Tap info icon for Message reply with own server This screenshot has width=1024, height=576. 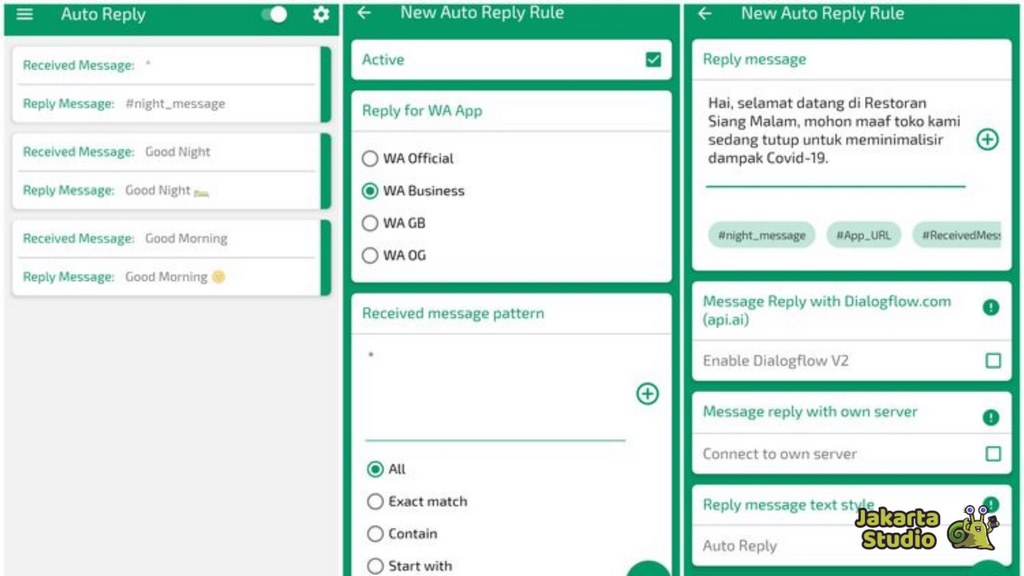991,417
